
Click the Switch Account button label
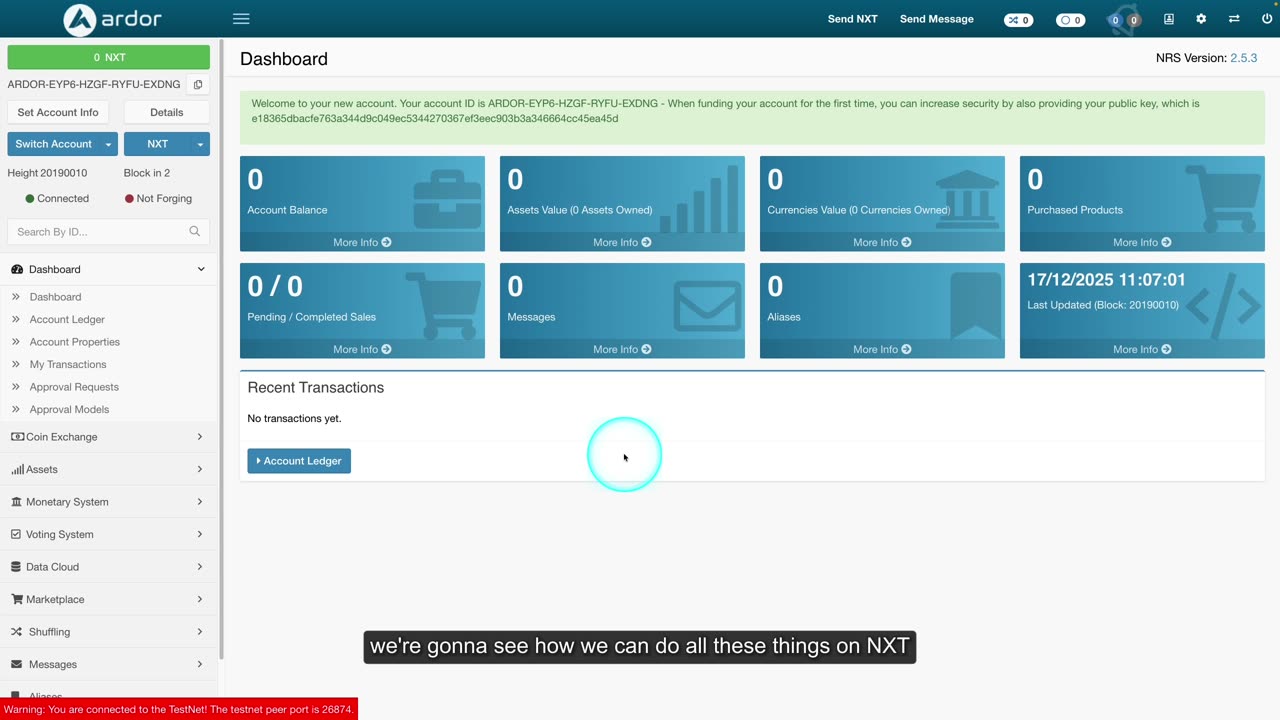[53, 144]
